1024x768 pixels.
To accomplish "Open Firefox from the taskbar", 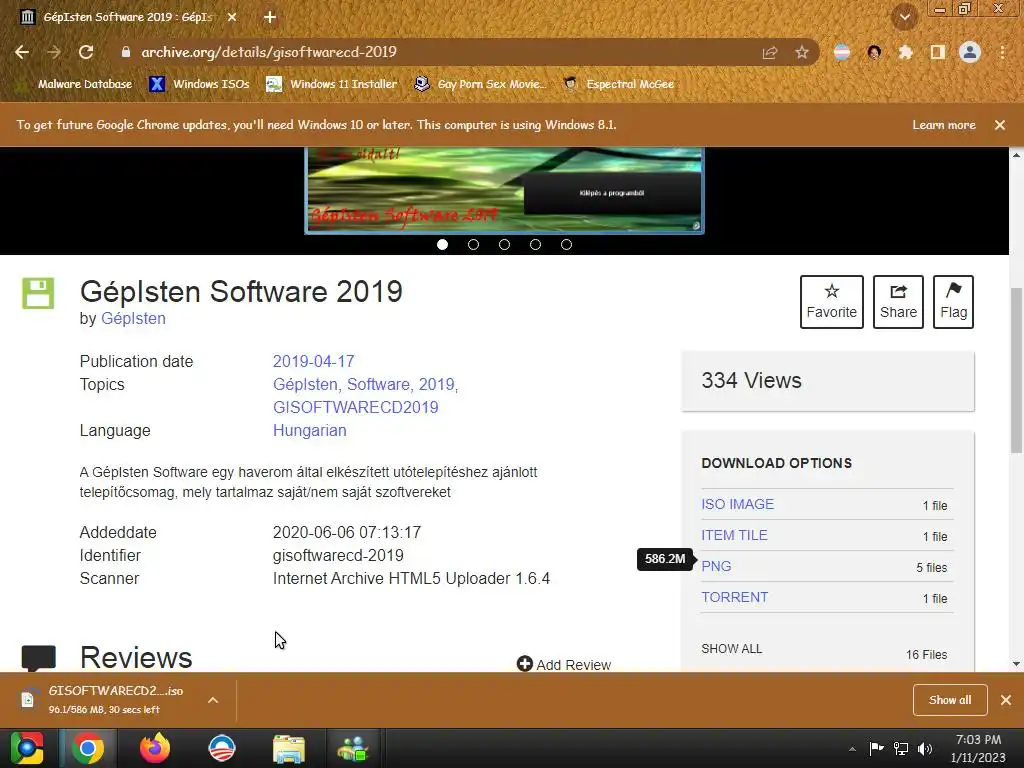I will pos(155,748).
